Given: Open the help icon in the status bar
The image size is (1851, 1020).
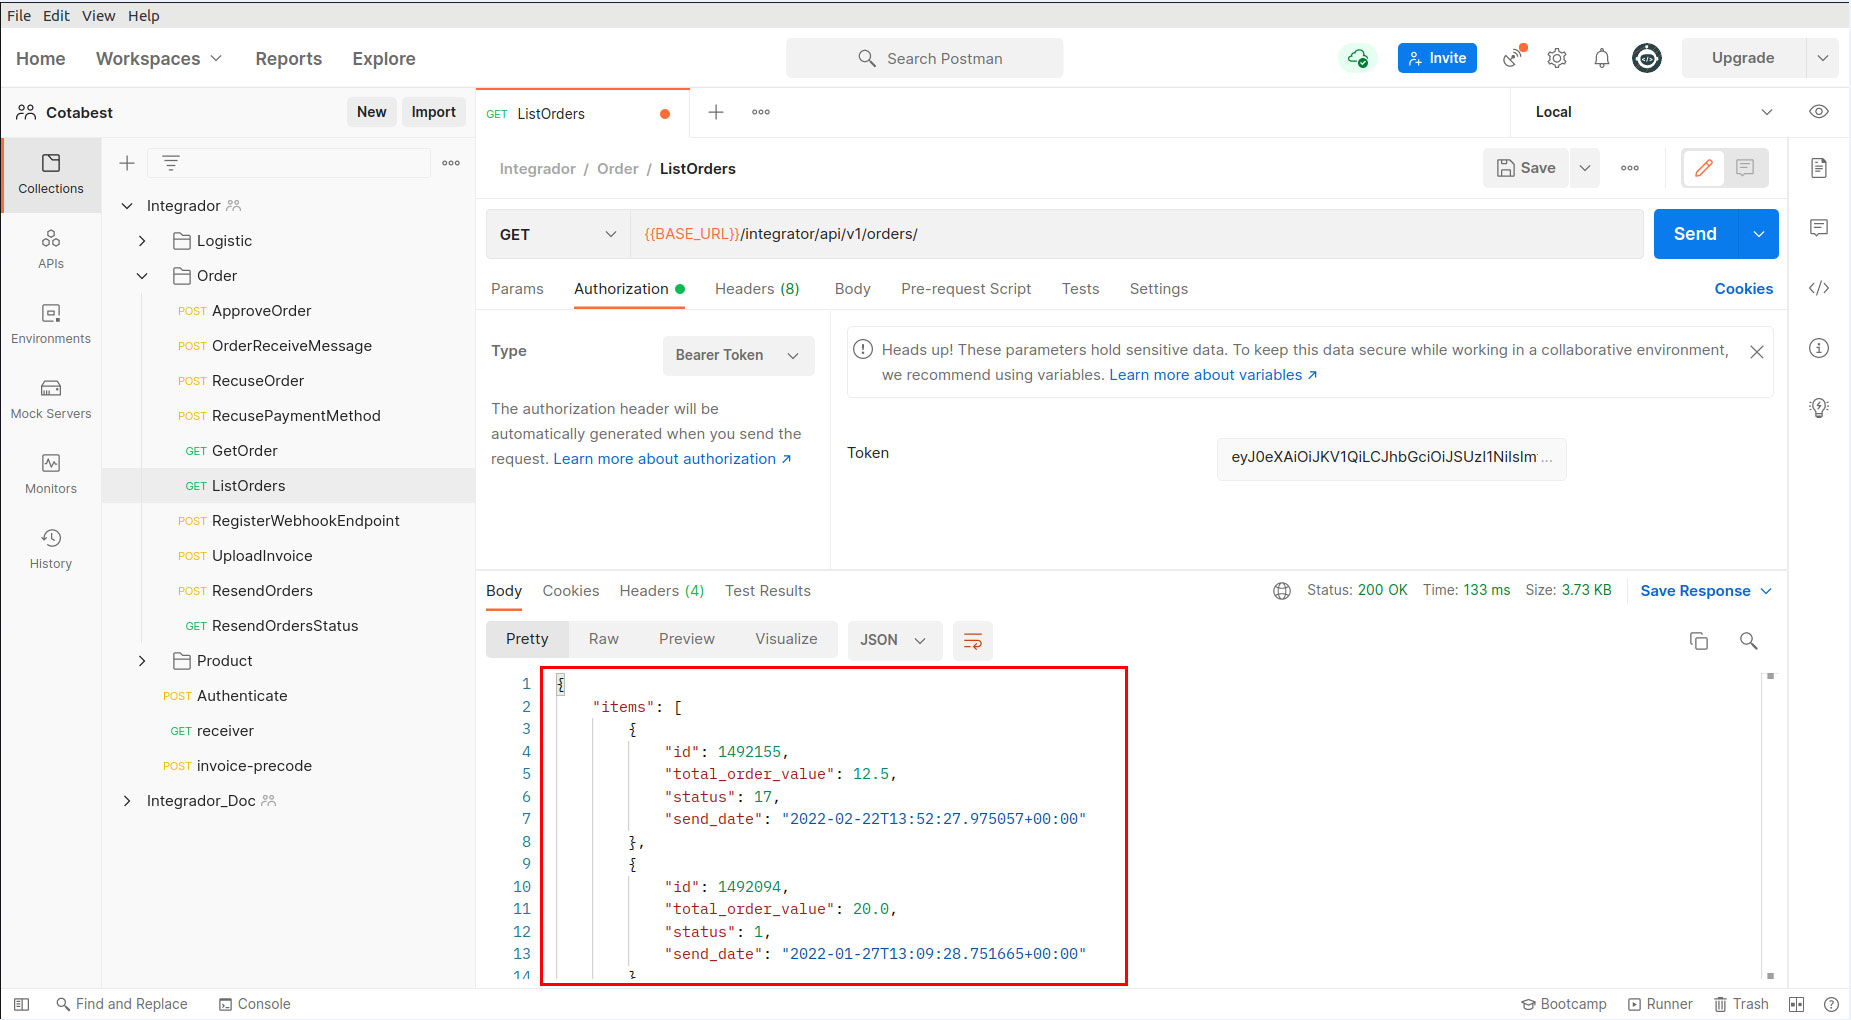Looking at the screenshot, I should click(x=1831, y=1004).
